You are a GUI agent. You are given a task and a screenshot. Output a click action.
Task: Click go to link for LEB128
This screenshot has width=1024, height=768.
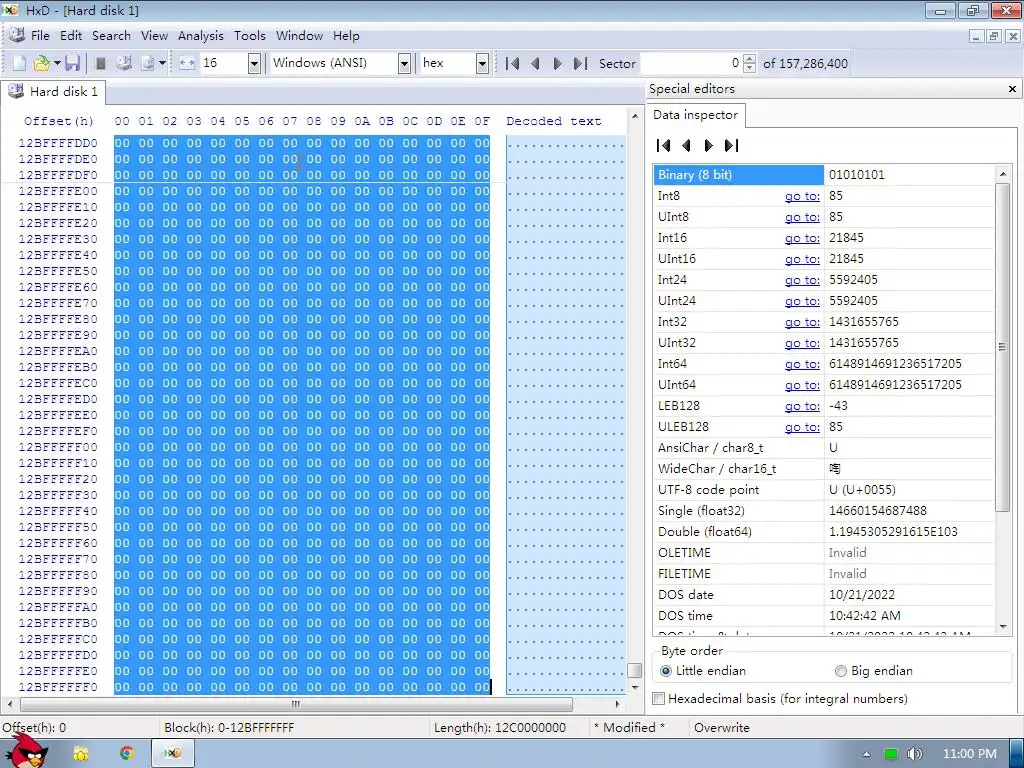coord(802,406)
